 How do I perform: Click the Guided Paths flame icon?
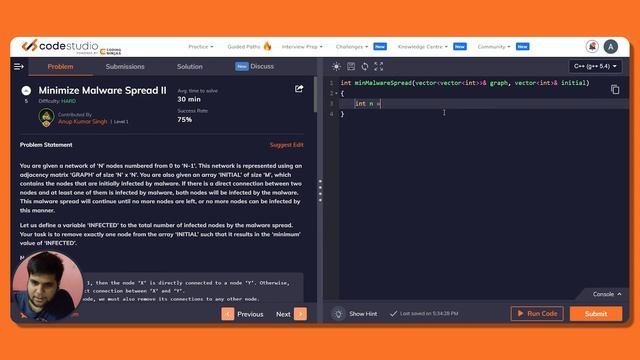coord(267,46)
